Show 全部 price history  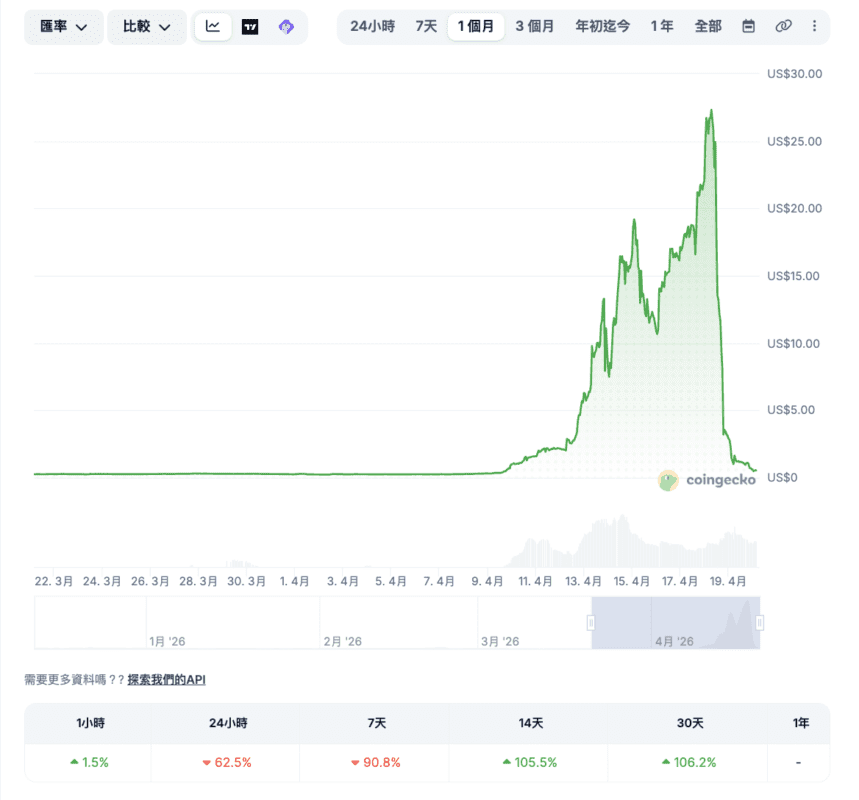[x=708, y=27]
